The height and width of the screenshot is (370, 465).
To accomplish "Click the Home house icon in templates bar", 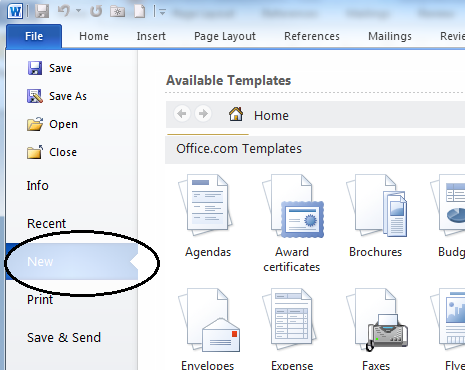I will coord(236,114).
